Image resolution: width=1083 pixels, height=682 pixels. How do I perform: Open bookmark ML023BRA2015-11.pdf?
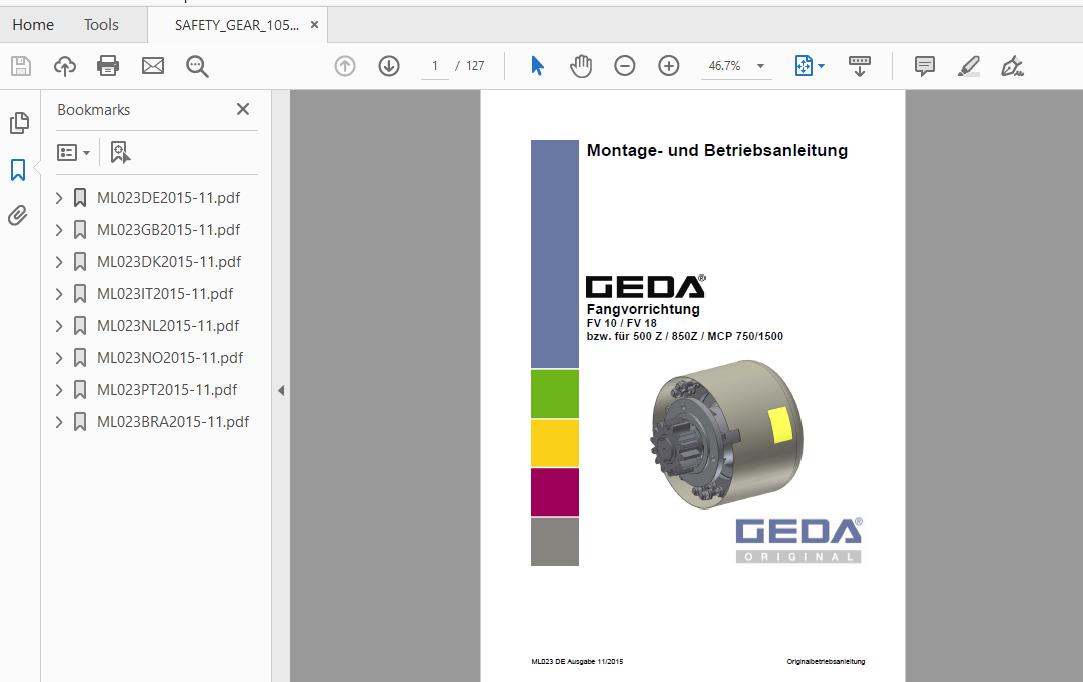[x=173, y=422]
